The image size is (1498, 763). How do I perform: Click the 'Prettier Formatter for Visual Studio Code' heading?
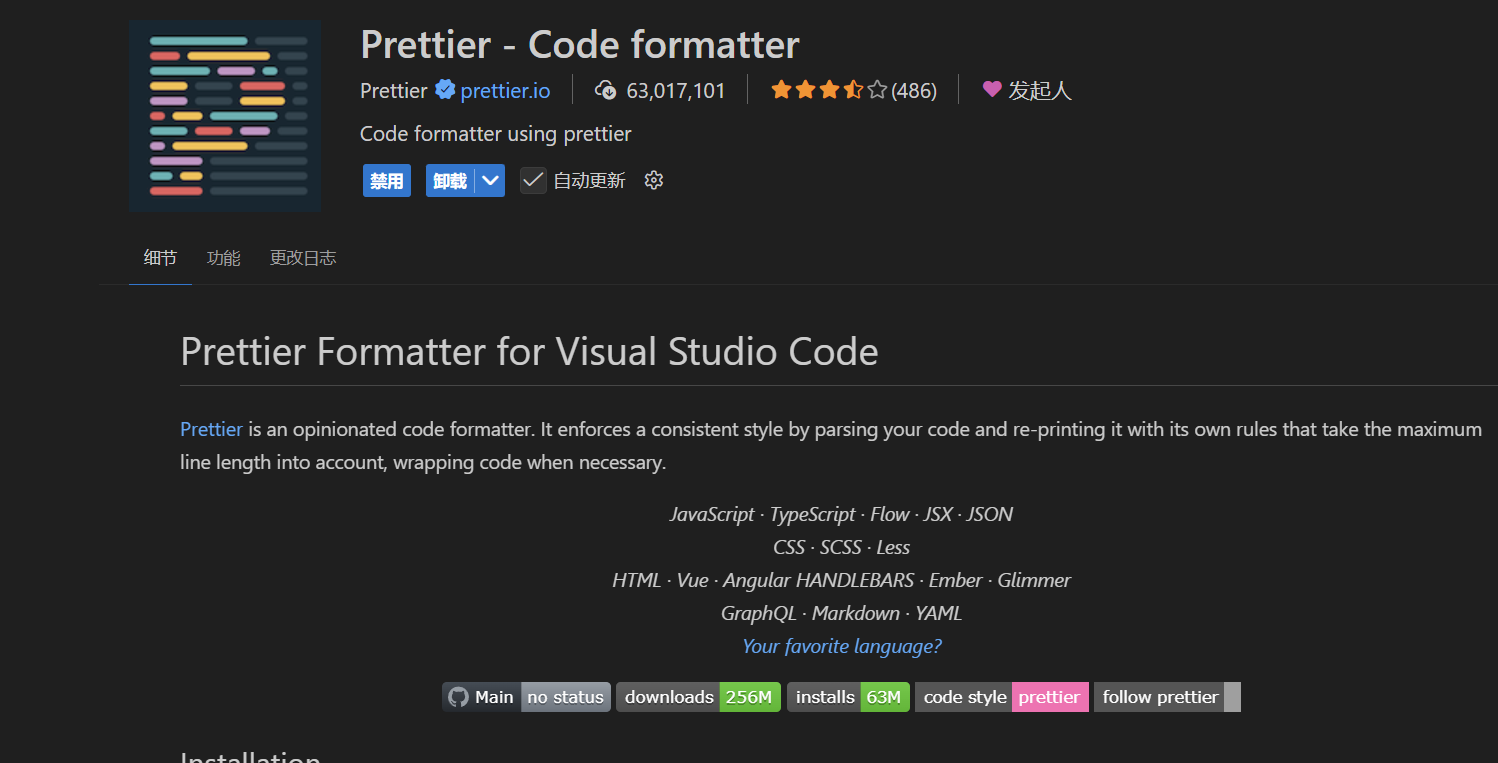click(530, 352)
